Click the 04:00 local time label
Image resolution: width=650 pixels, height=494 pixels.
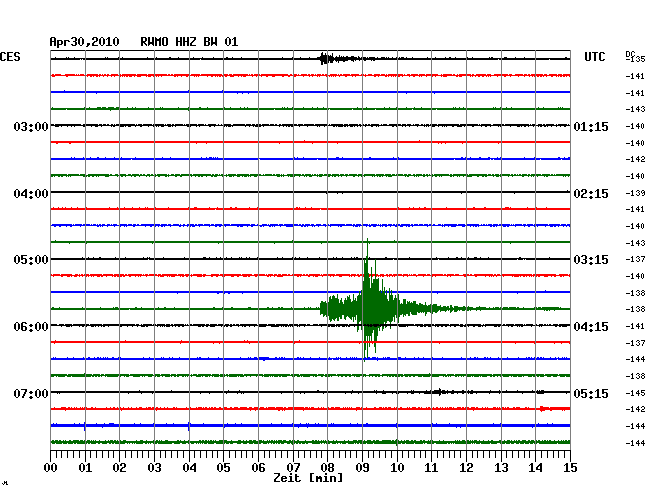31,194
